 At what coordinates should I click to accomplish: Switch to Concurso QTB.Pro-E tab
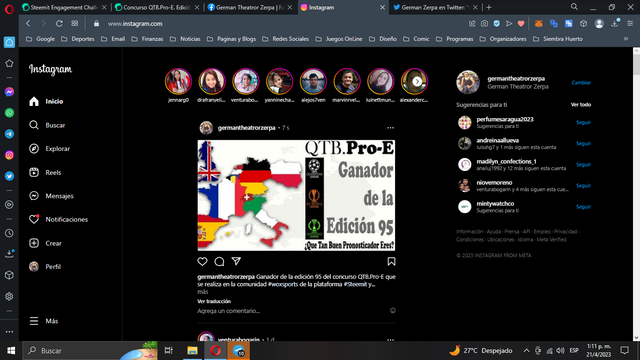click(158, 7)
